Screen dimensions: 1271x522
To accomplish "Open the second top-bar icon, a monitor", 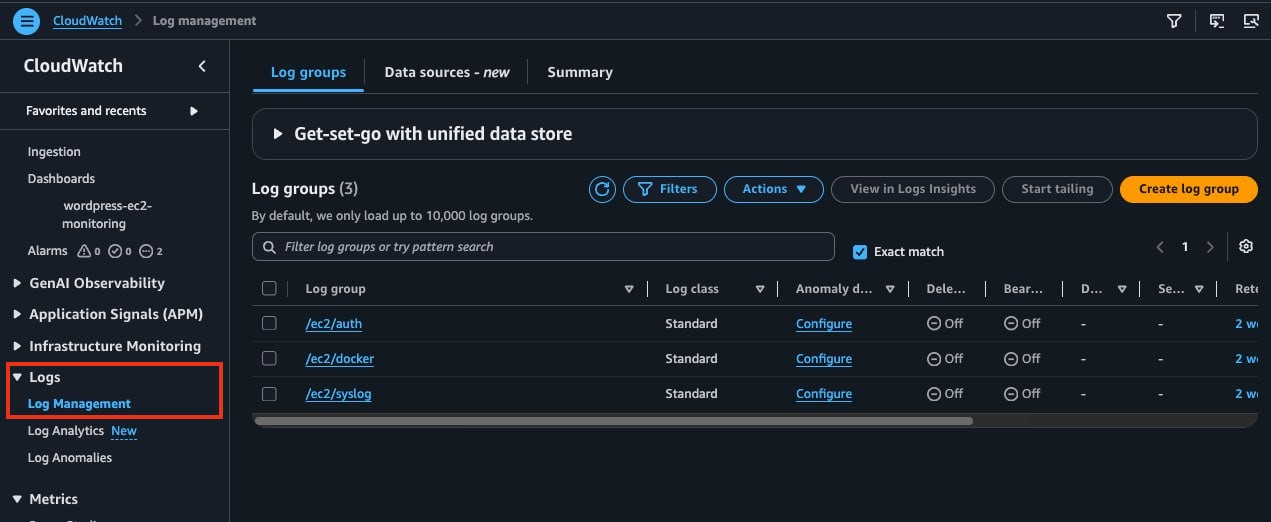I will [x=1217, y=21].
